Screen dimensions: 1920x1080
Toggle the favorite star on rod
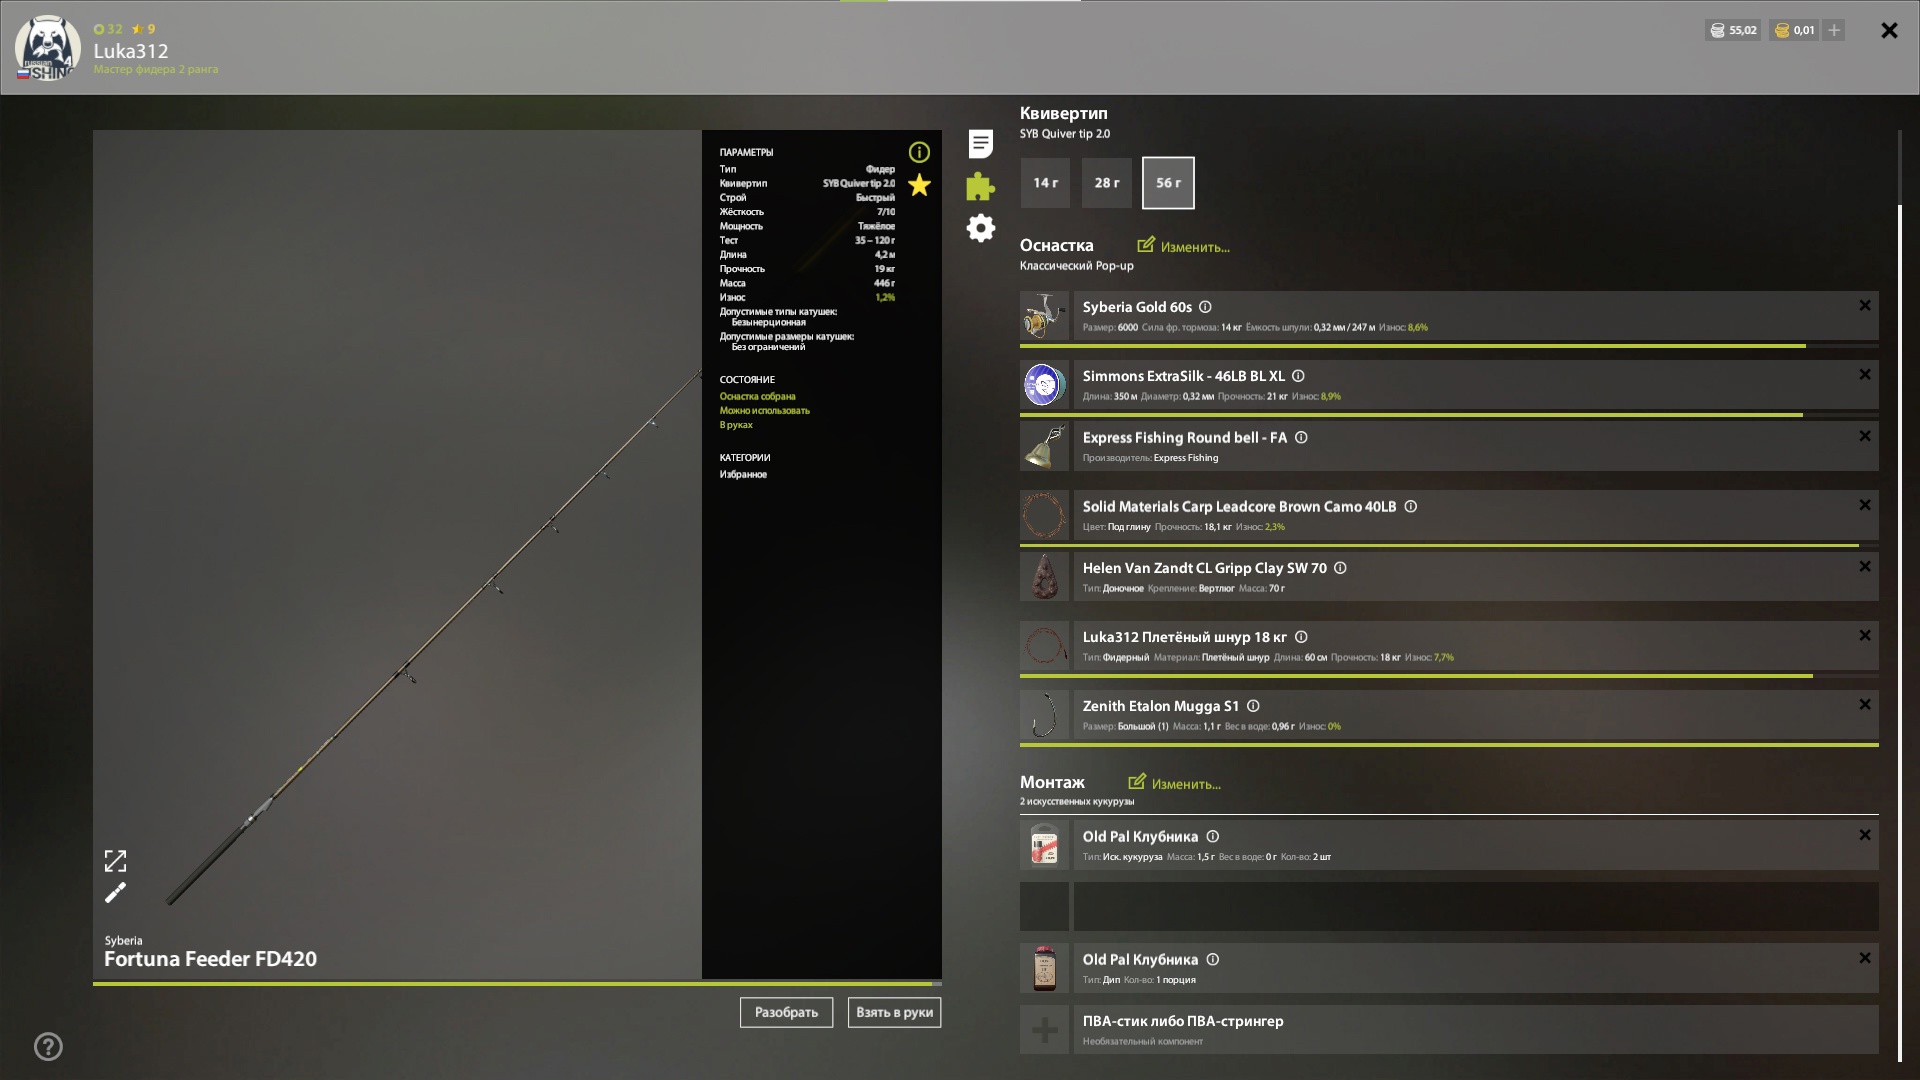pos(919,185)
